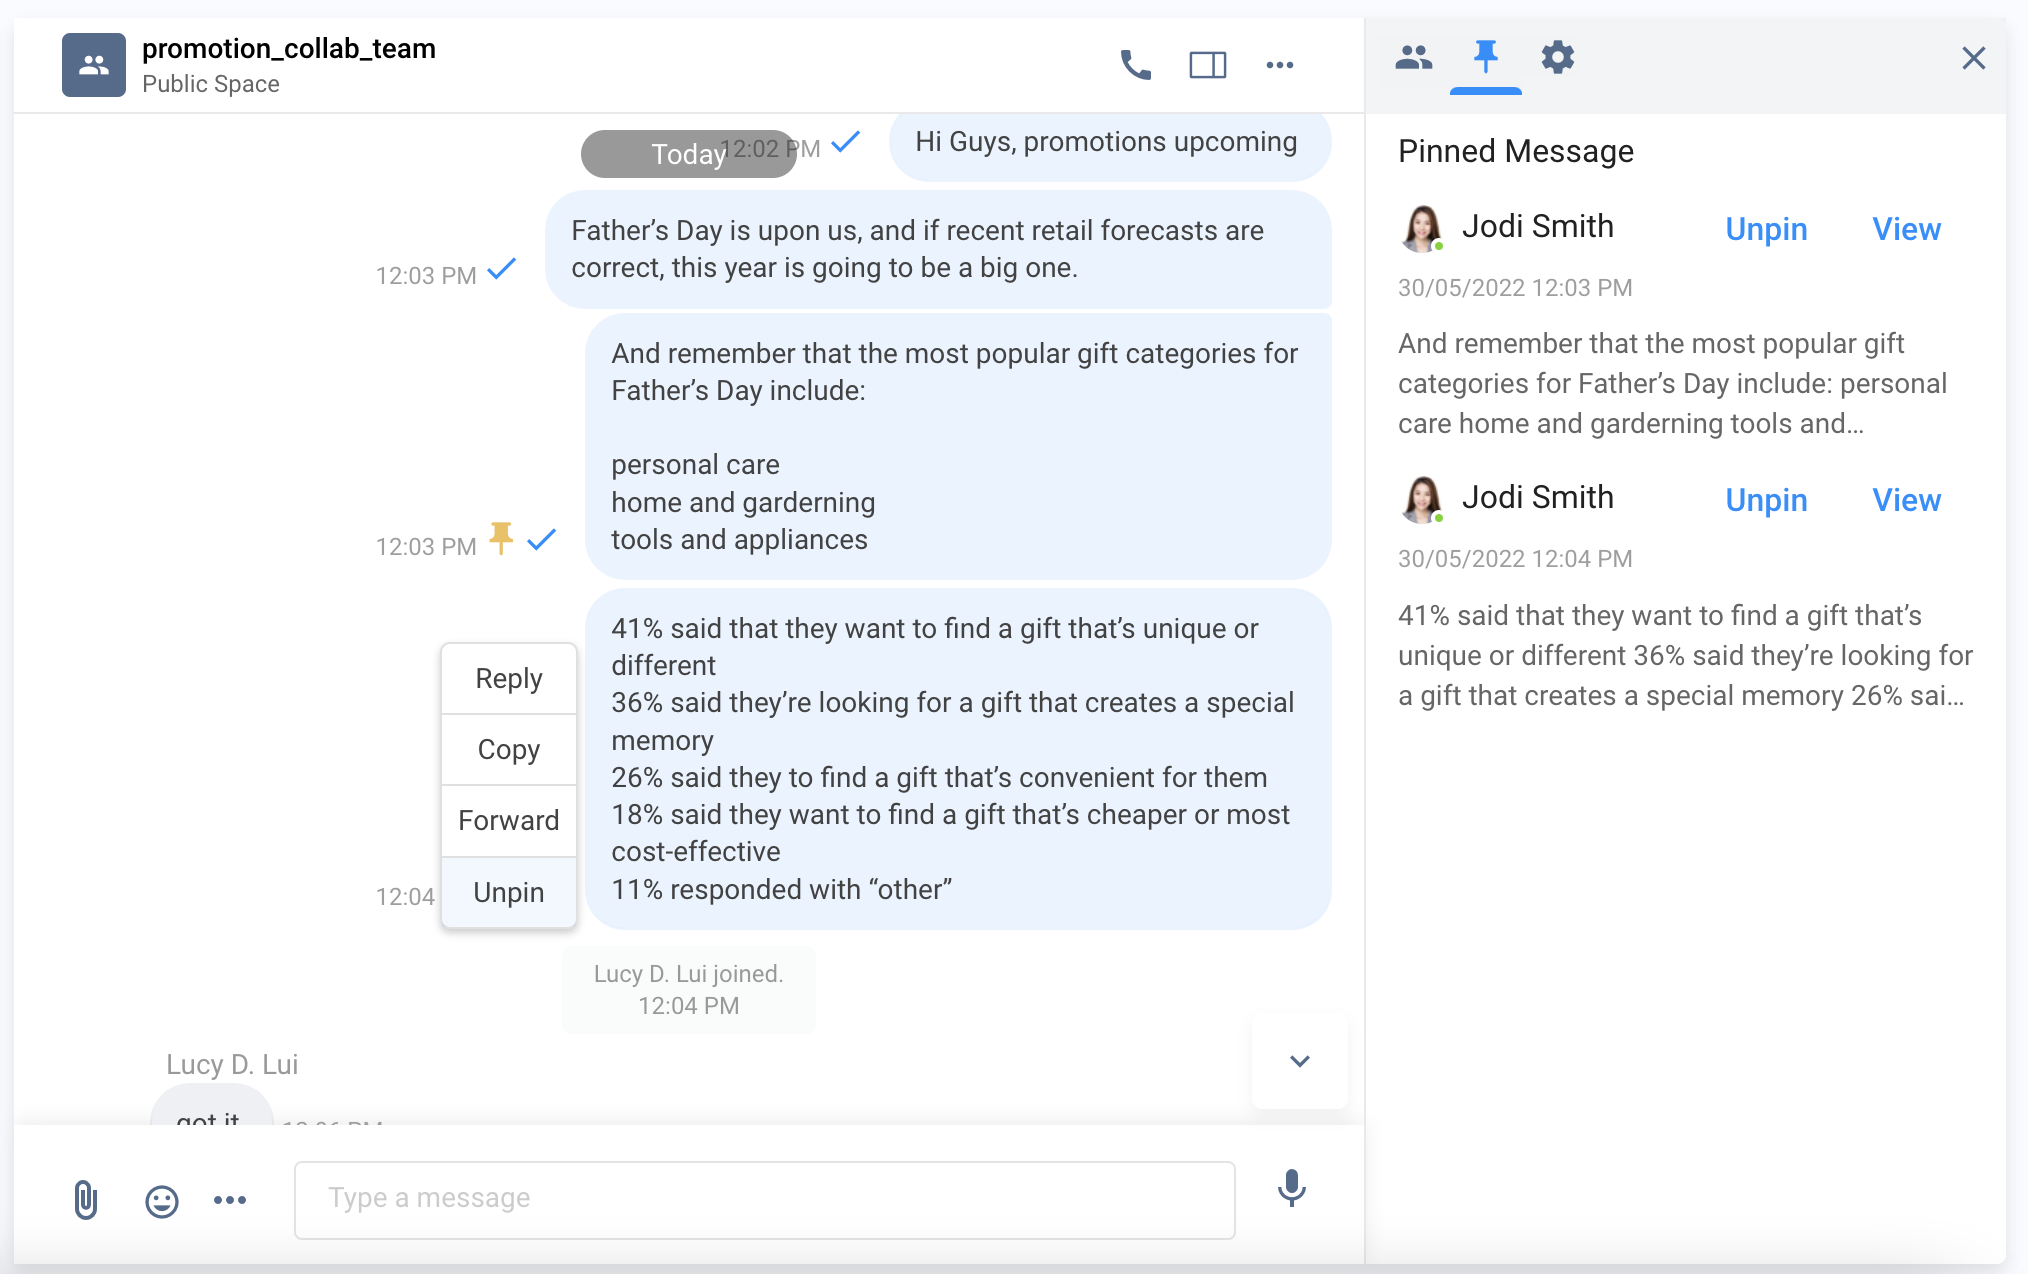The height and width of the screenshot is (1274, 2028).
Task: Click the Pinned Message heading
Action: (x=1515, y=151)
